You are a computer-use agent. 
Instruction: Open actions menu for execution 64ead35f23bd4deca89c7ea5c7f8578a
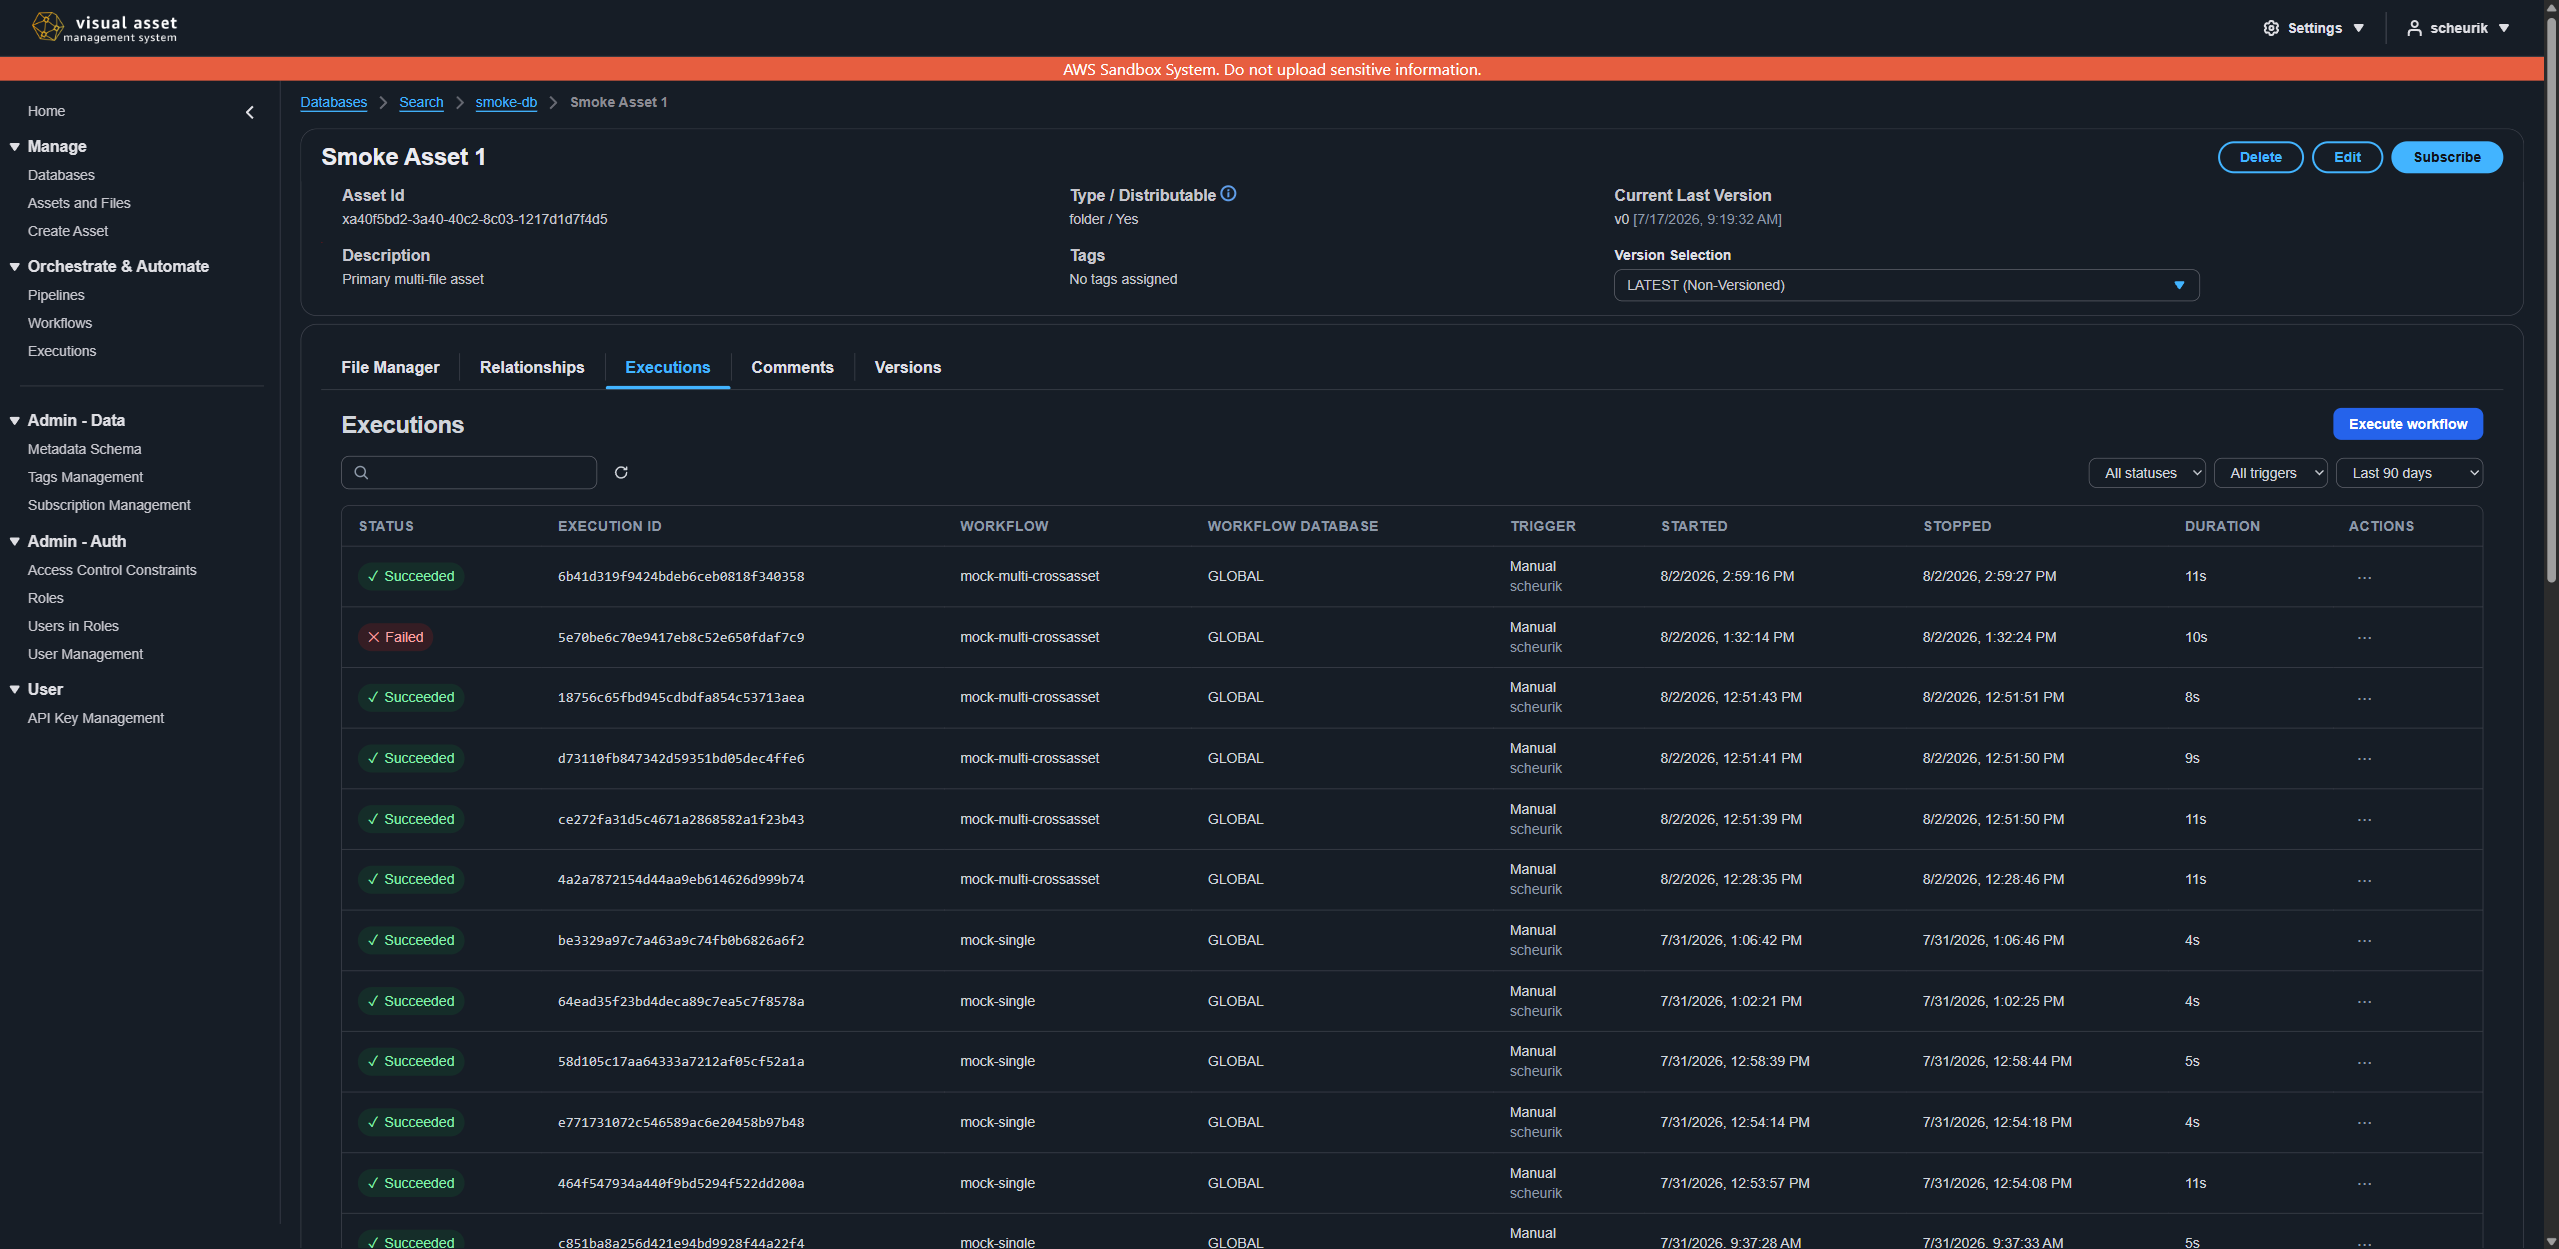(x=2364, y=1002)
